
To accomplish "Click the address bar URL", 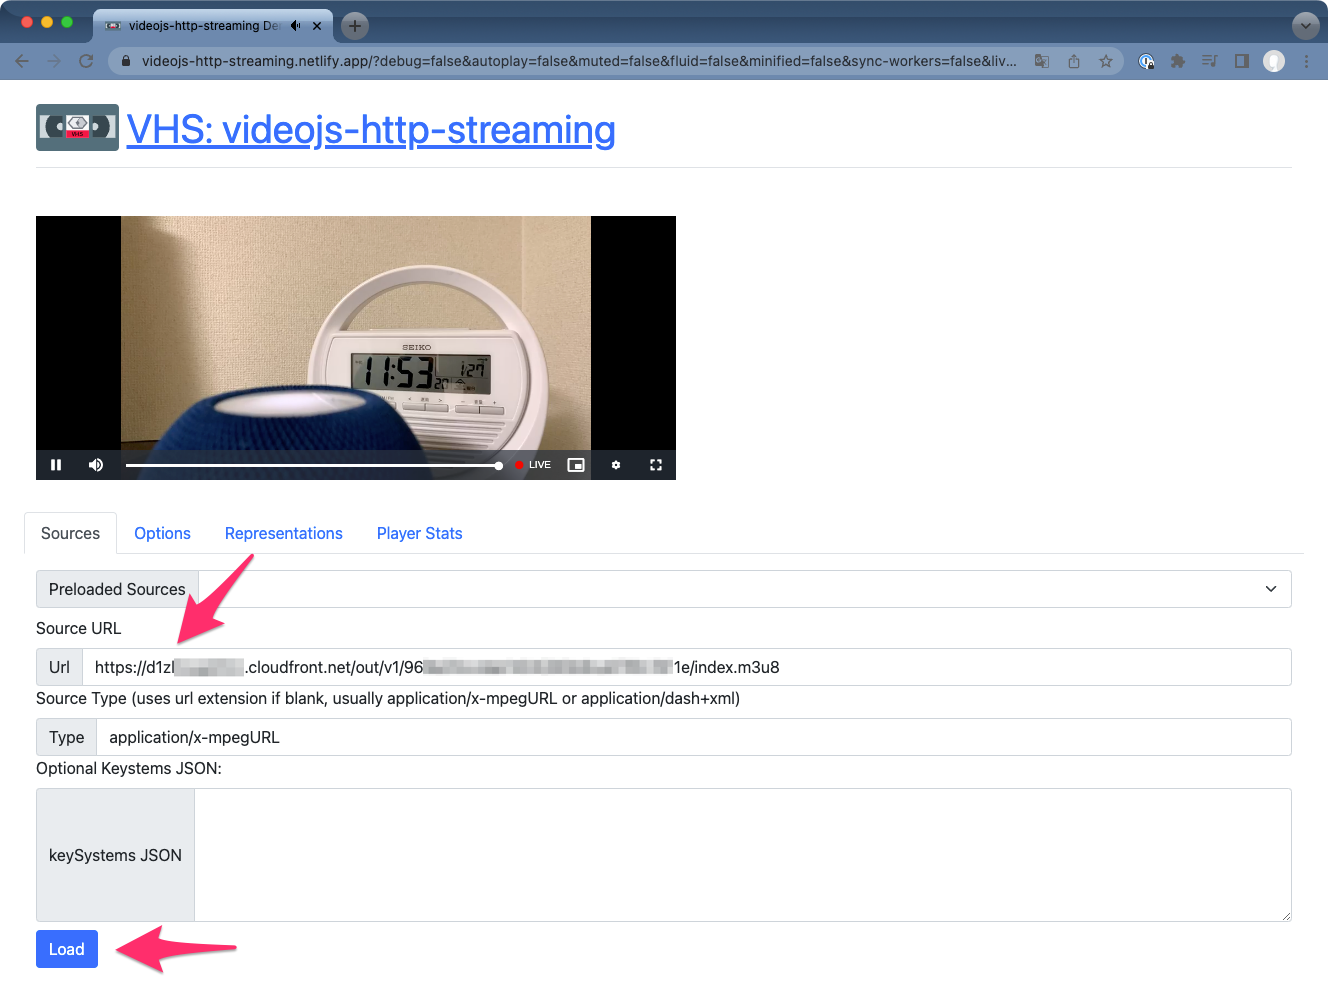I will (x=579, y=61).
